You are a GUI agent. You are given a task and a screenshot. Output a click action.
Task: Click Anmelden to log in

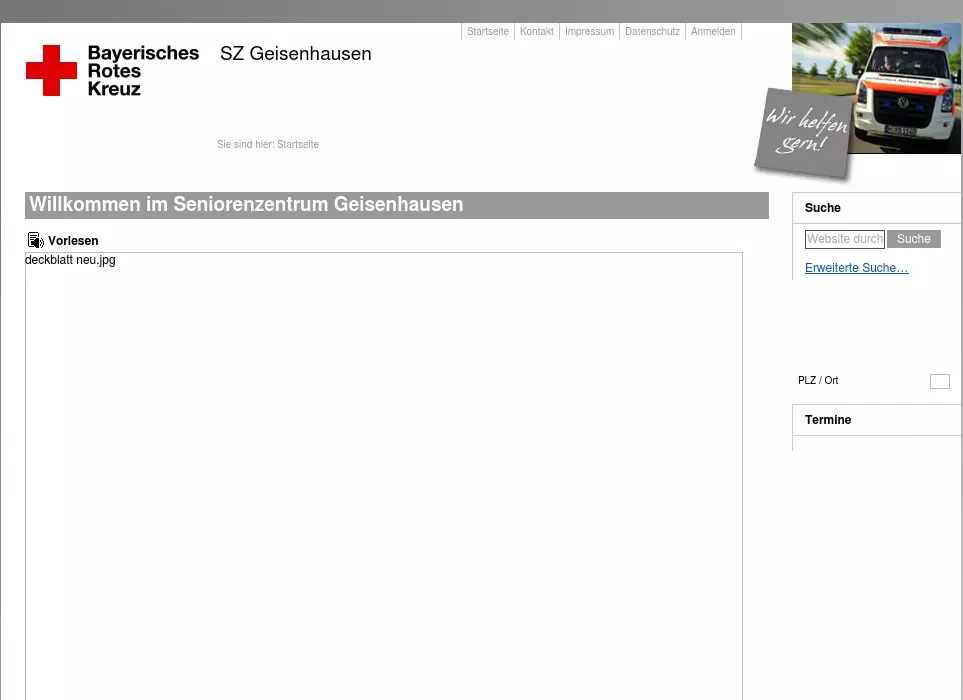[x=713, y=32]
